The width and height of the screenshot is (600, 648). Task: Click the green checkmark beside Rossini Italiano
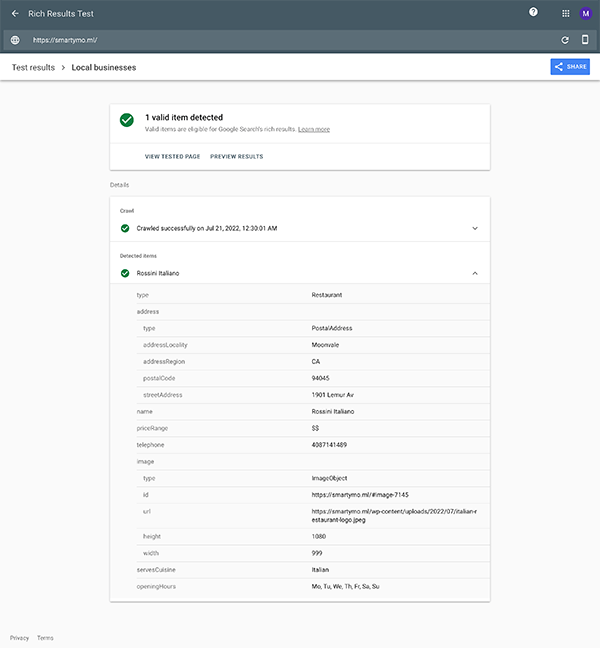coord(125,273)
